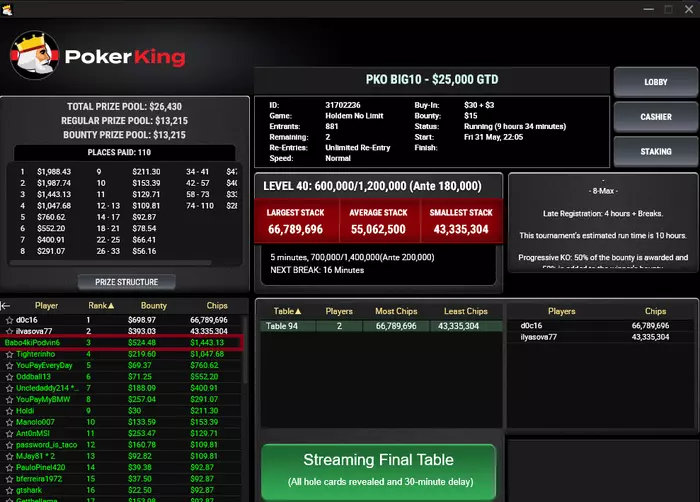Click Tighterinho's bounty $219.60
700x502 pixels.
click(142, 354)
